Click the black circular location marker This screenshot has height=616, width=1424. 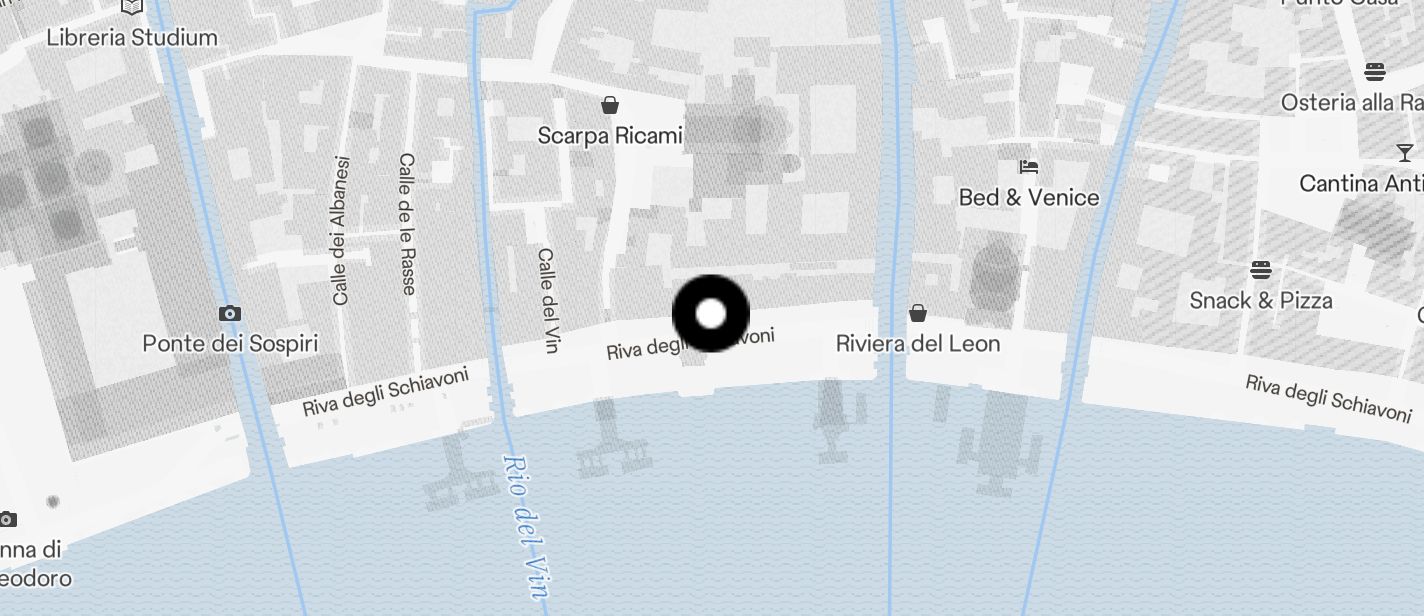(711, 313)
